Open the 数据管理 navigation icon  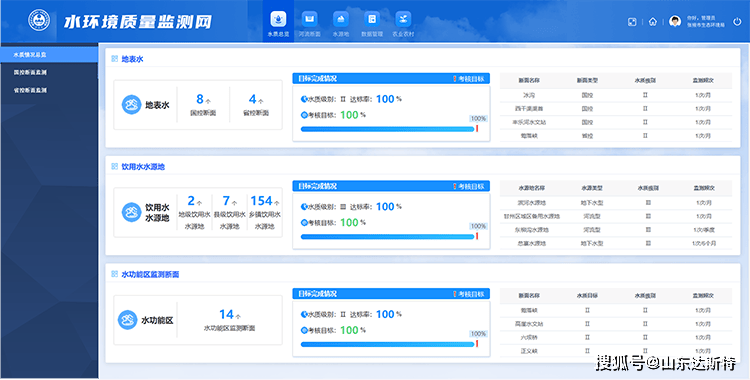tap(372, 19)
